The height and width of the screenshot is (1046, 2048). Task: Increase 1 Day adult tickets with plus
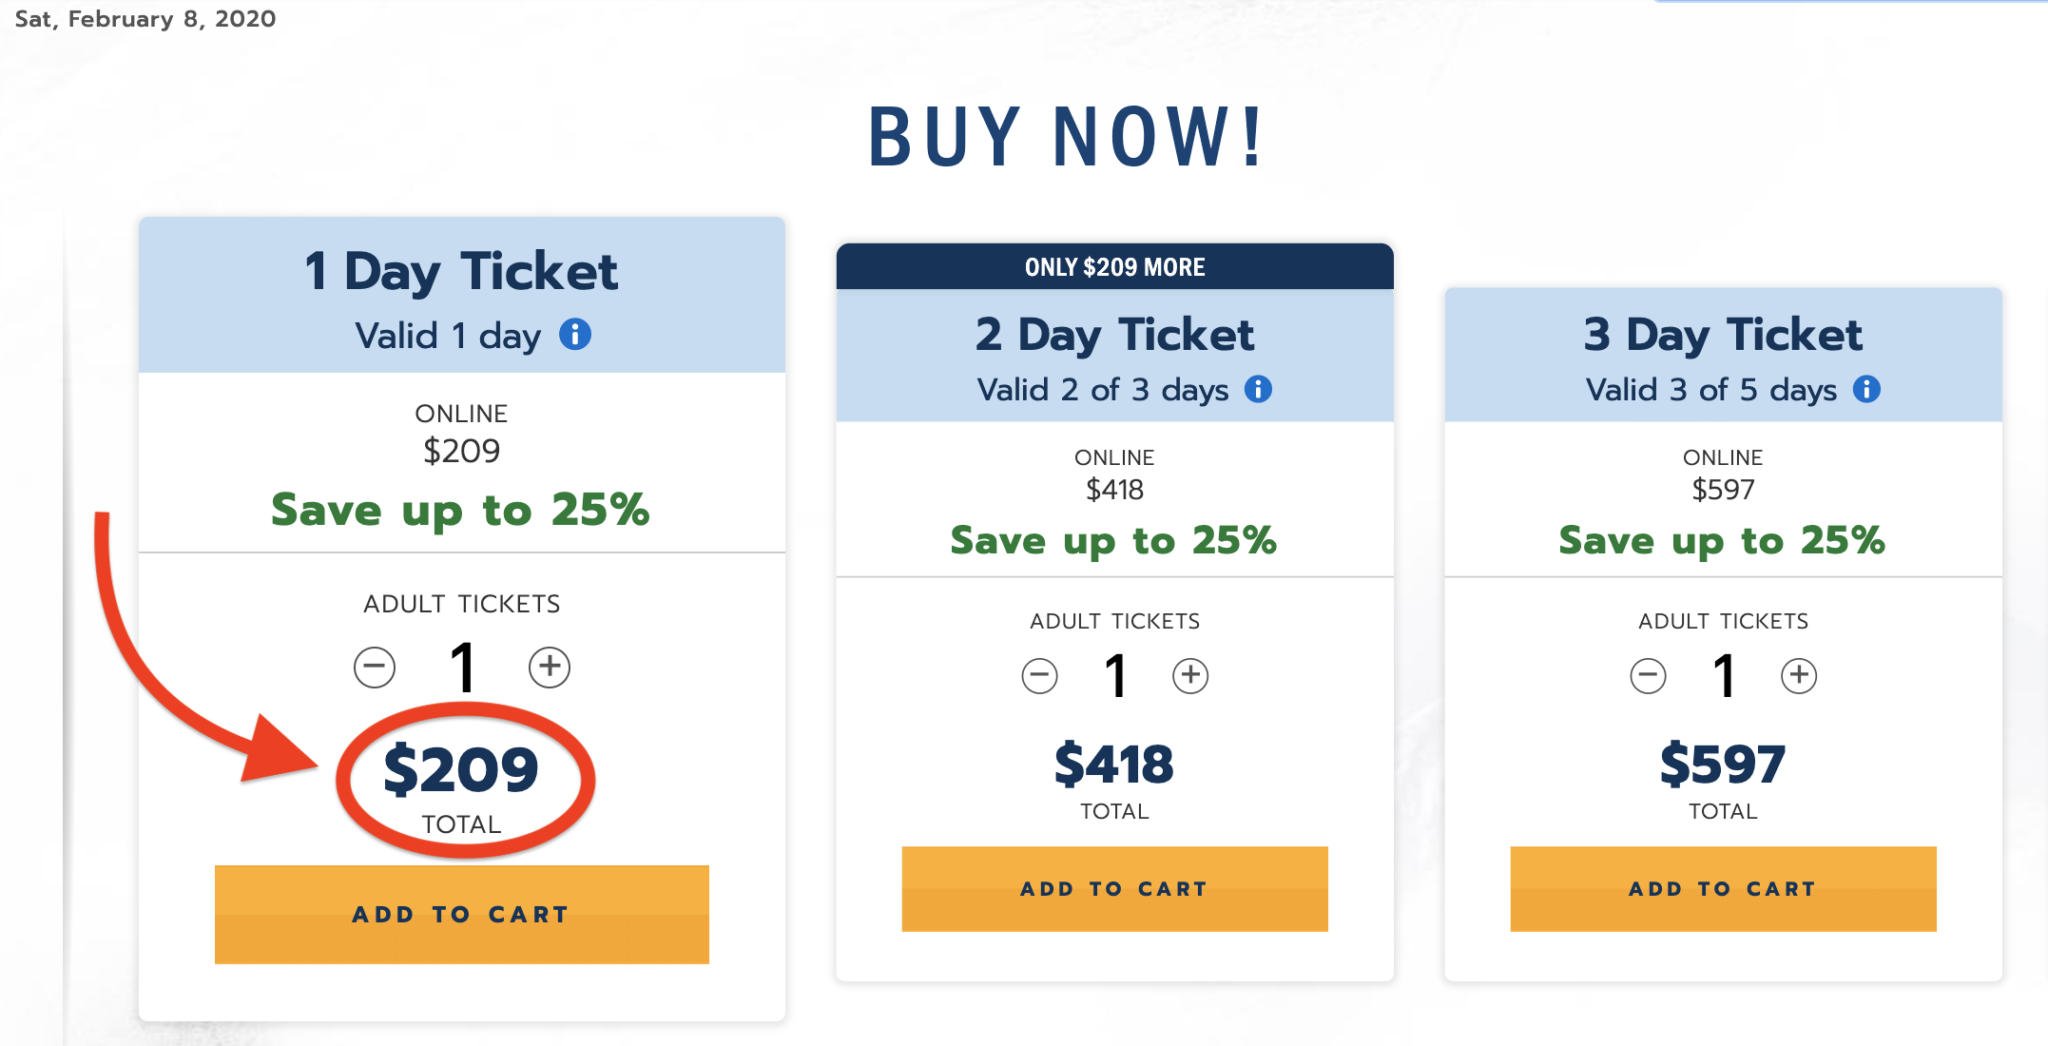[550, 667]
